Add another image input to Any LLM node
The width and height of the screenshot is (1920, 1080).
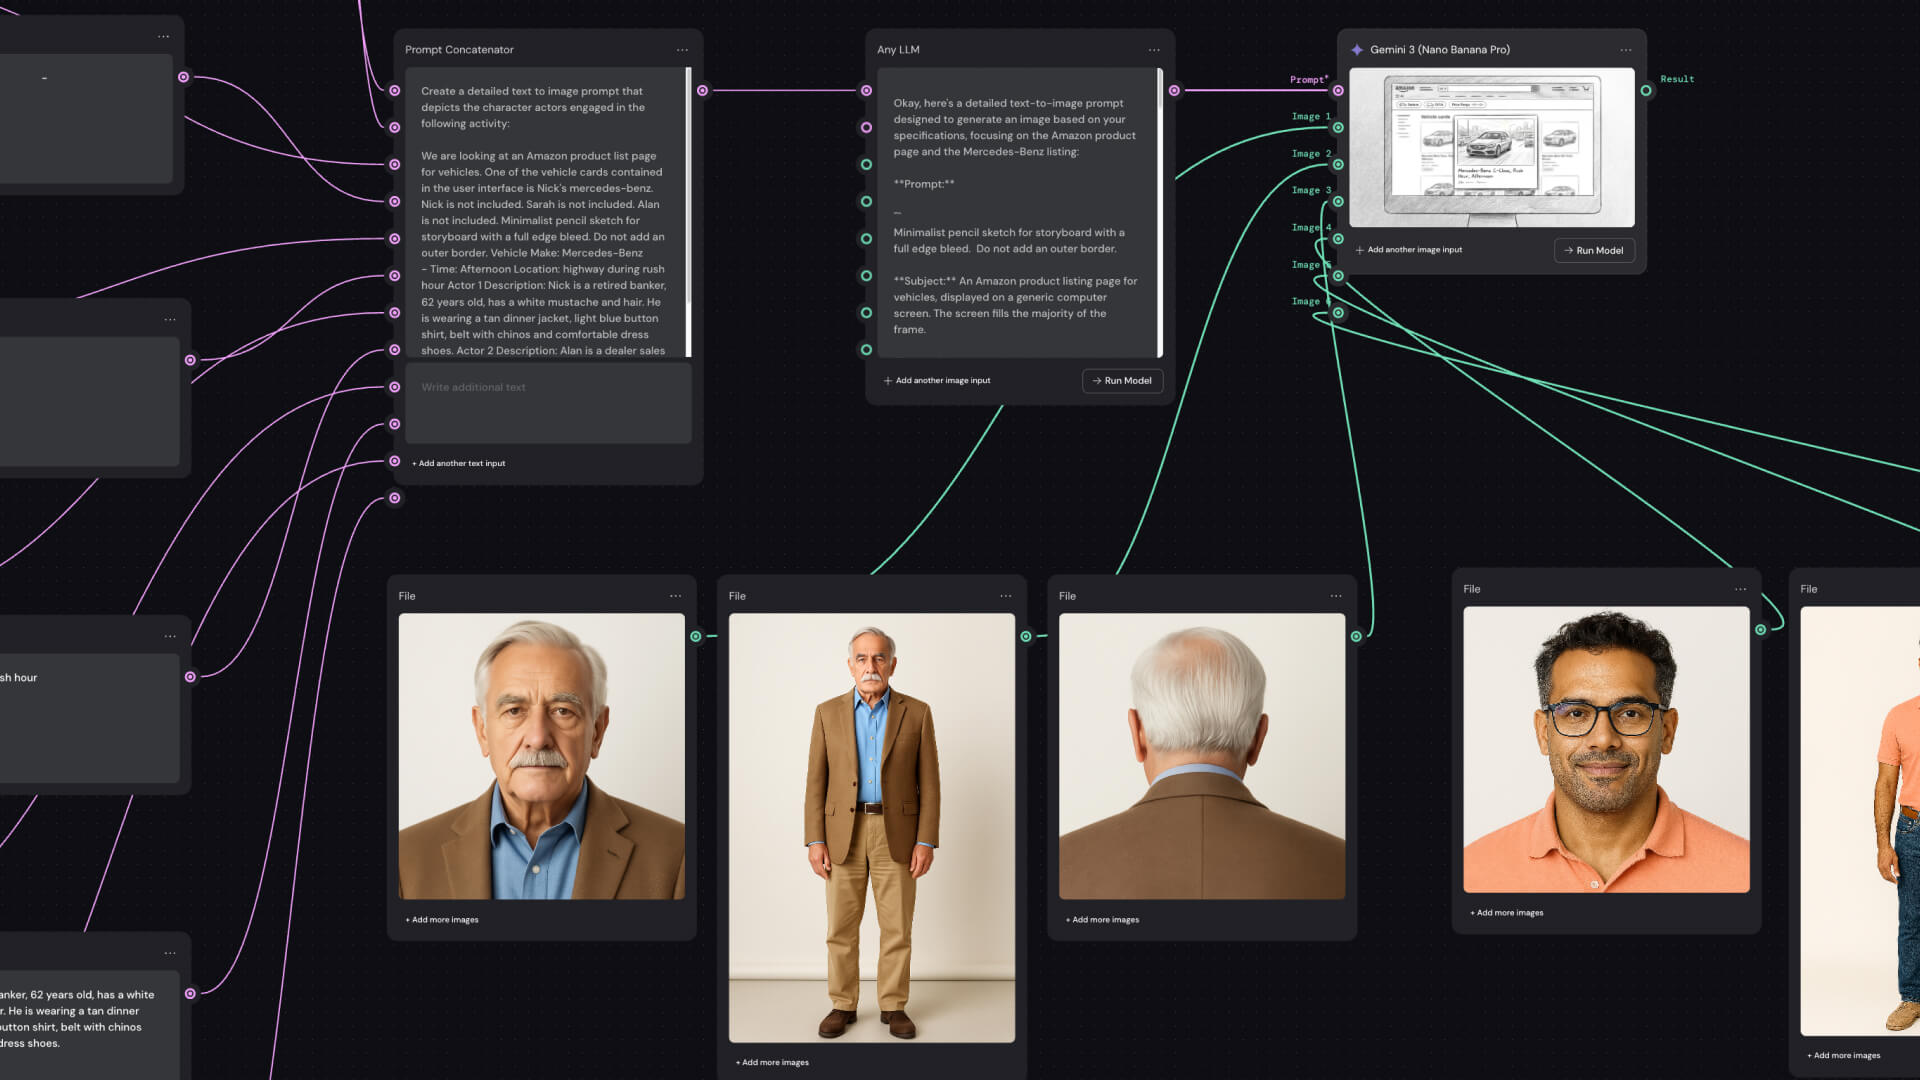937,381
